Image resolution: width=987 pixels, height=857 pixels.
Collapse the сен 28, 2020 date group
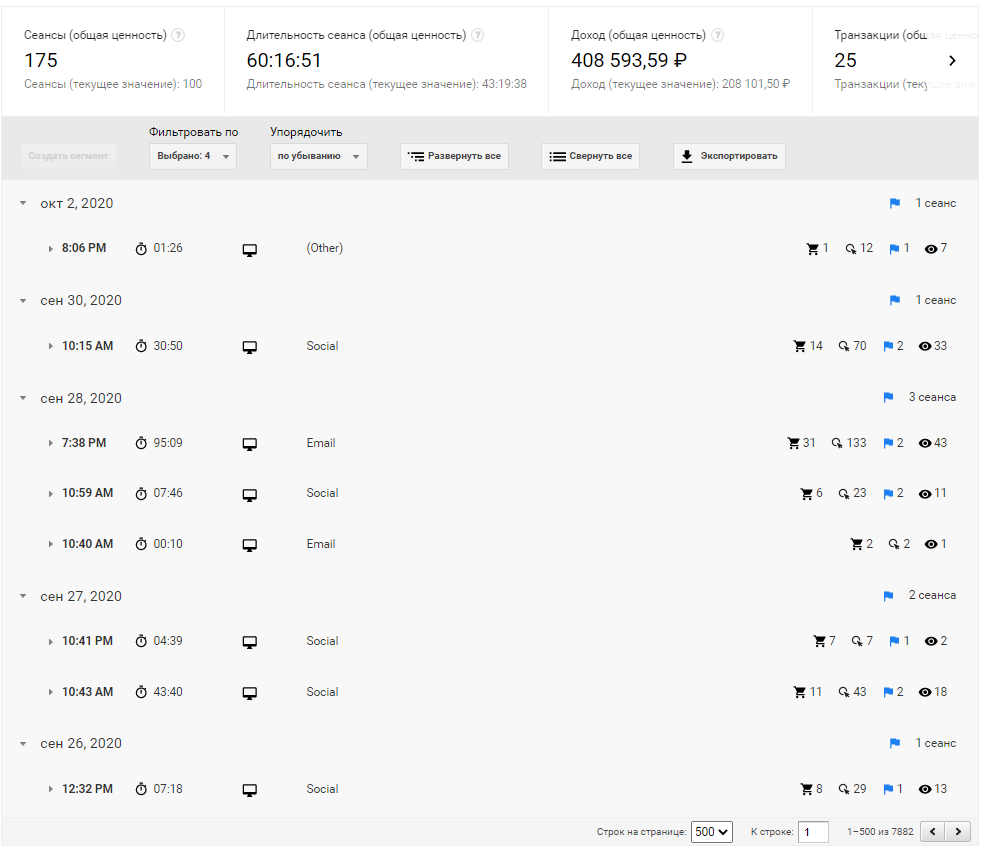tap(23, 398)
